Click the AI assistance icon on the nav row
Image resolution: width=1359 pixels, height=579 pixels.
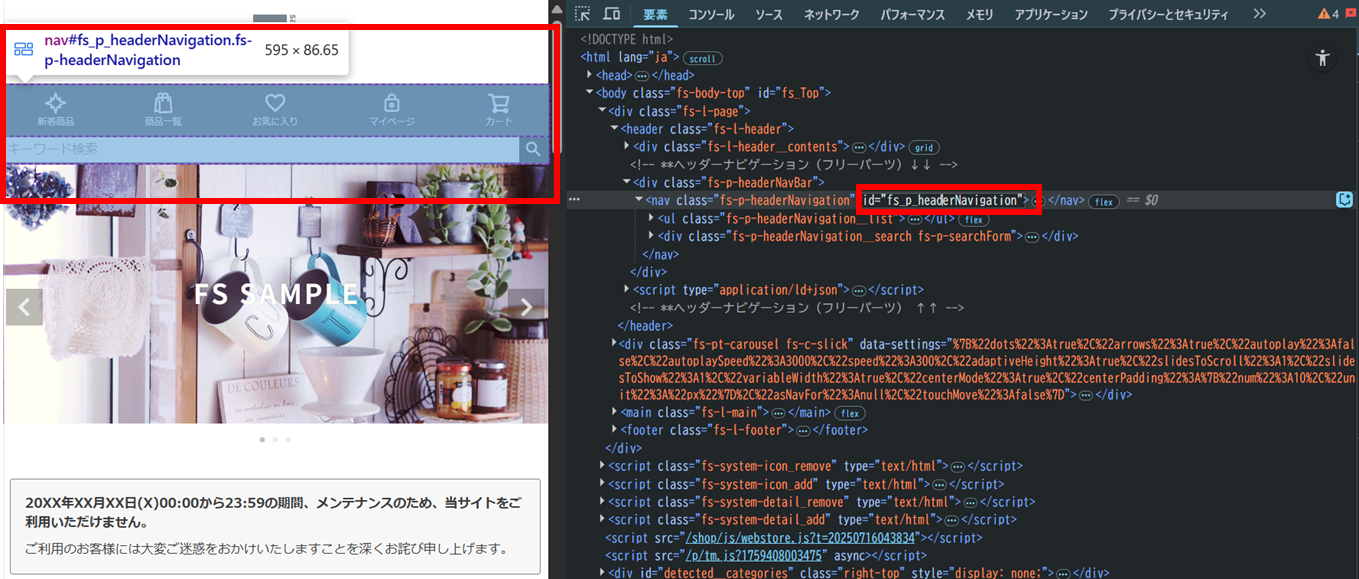click(x=1344, y=200)
